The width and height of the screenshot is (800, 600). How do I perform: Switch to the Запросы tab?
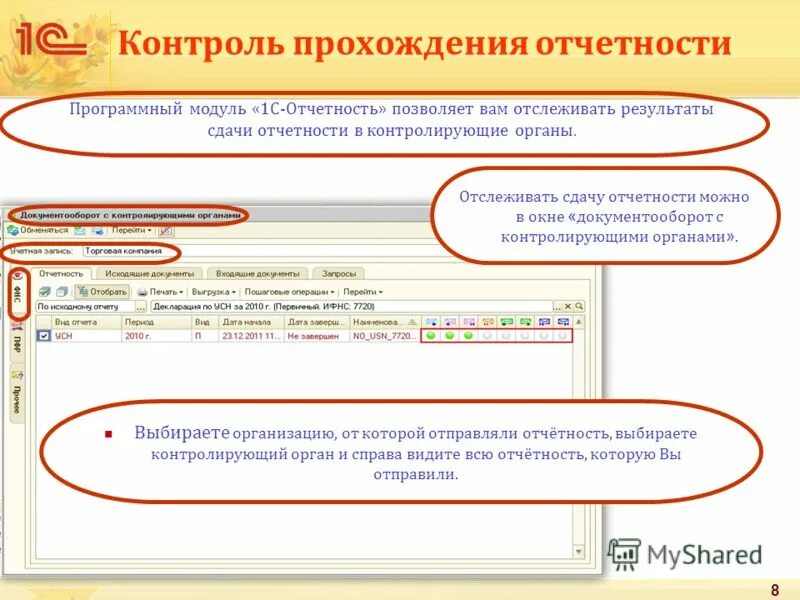click(x=338, y=274)
